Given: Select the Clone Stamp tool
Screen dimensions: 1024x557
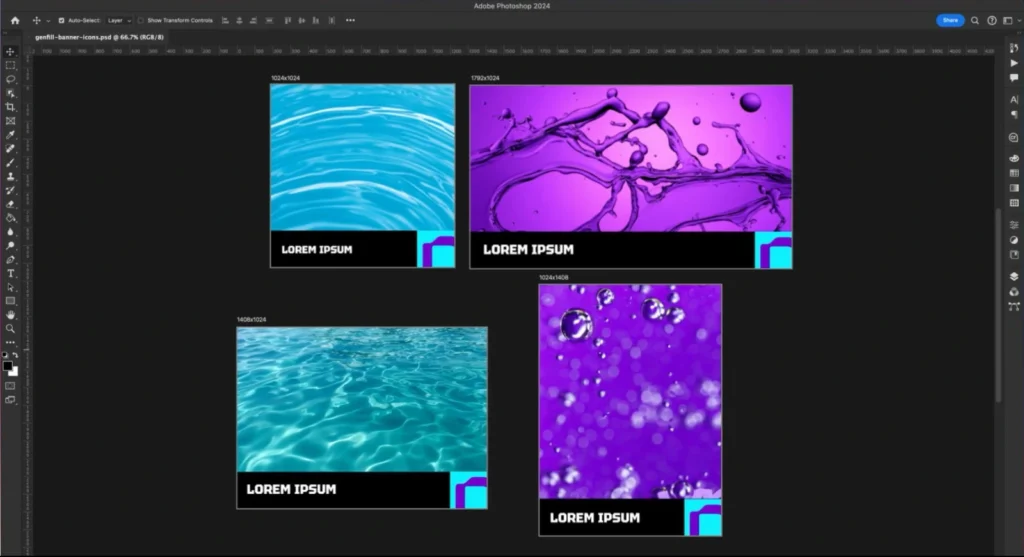Looking at the screenshot, I should coord(10,176).
